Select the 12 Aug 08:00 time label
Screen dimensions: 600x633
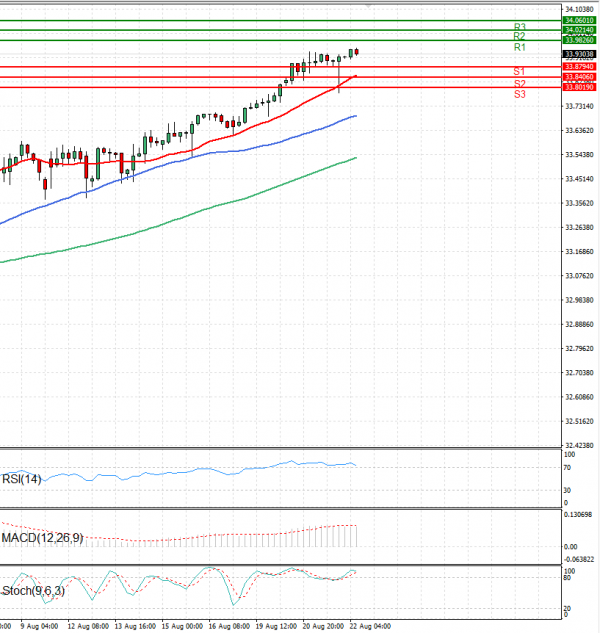coord(89,626)
